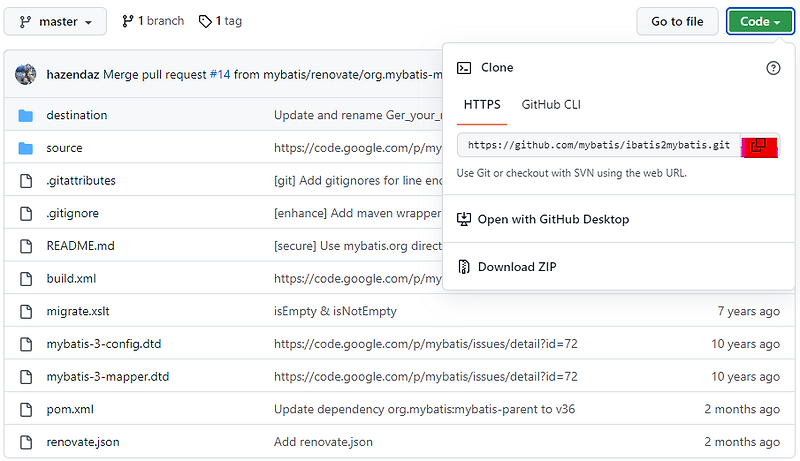Switch to the GitHub CLI tab
Viewport: 800px width, 461px height.
[x=551, y=105]
